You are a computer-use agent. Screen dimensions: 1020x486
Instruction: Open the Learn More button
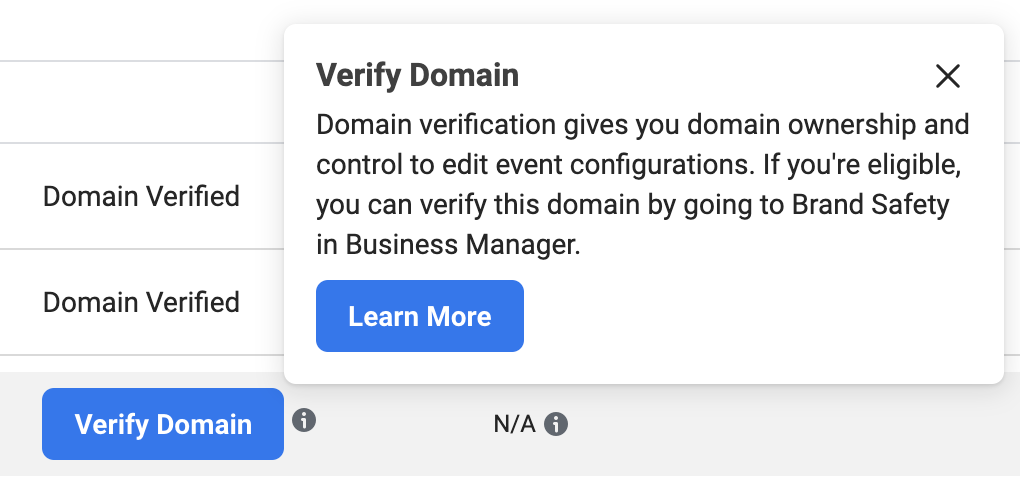[x=420, y=316]
